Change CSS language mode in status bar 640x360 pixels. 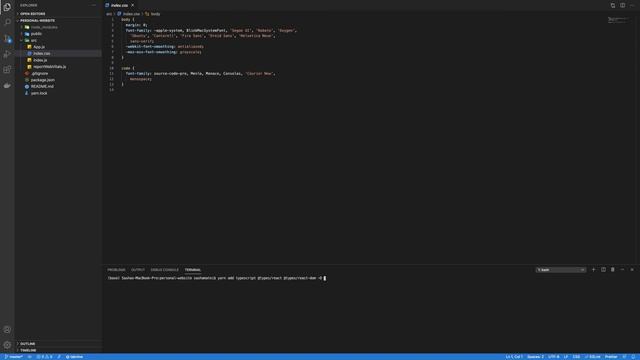576,357
